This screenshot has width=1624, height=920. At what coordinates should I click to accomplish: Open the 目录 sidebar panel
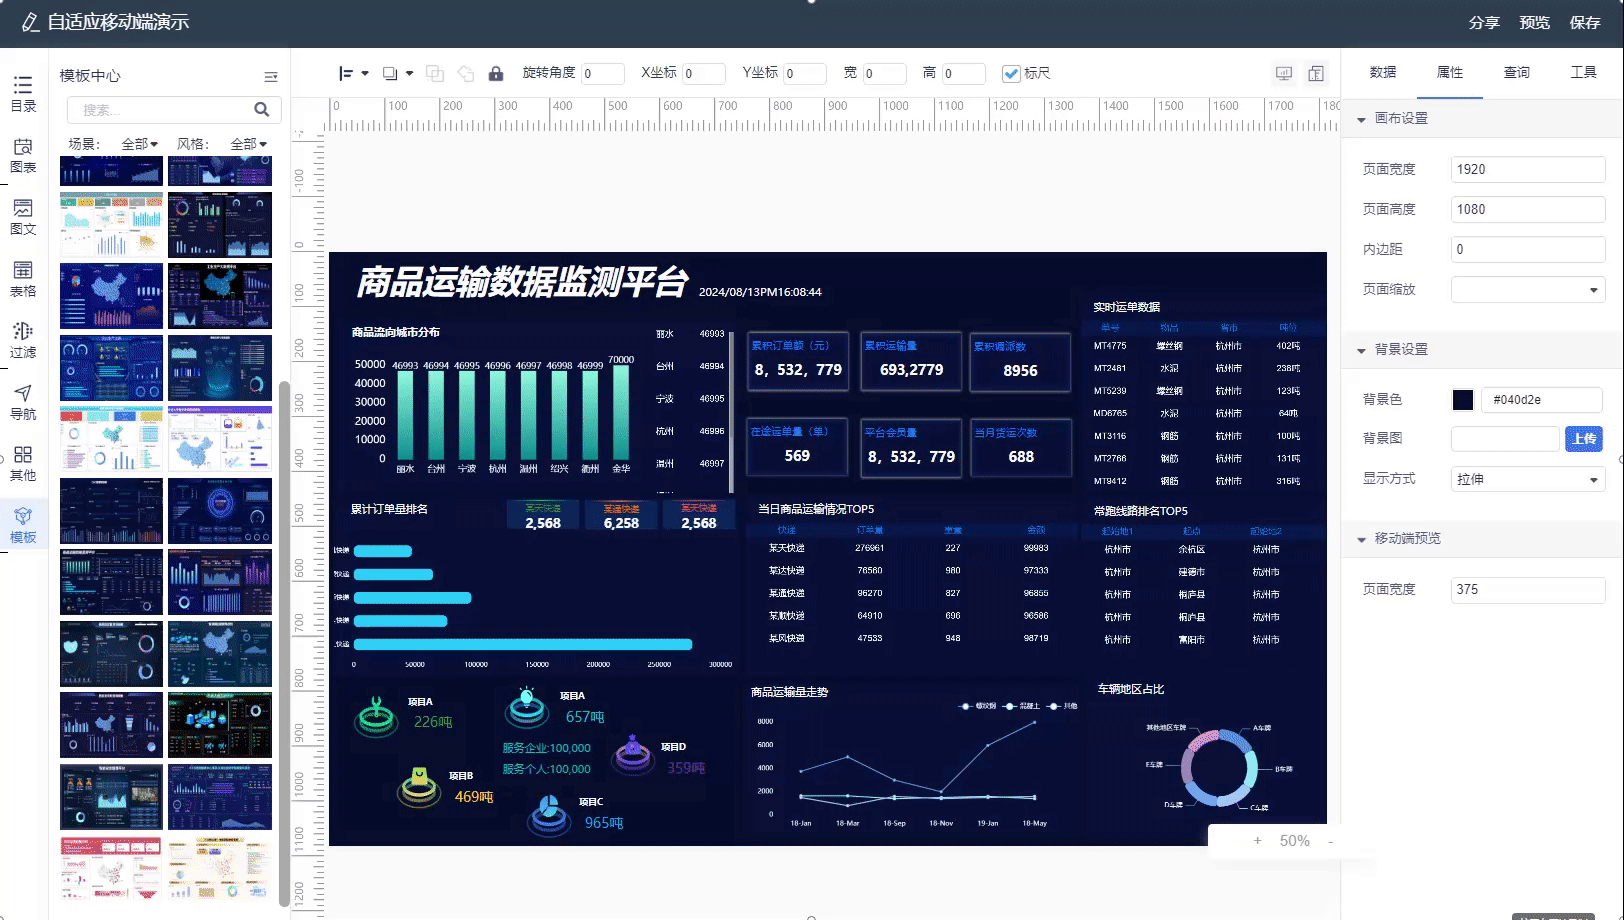(x=23, y=94)
